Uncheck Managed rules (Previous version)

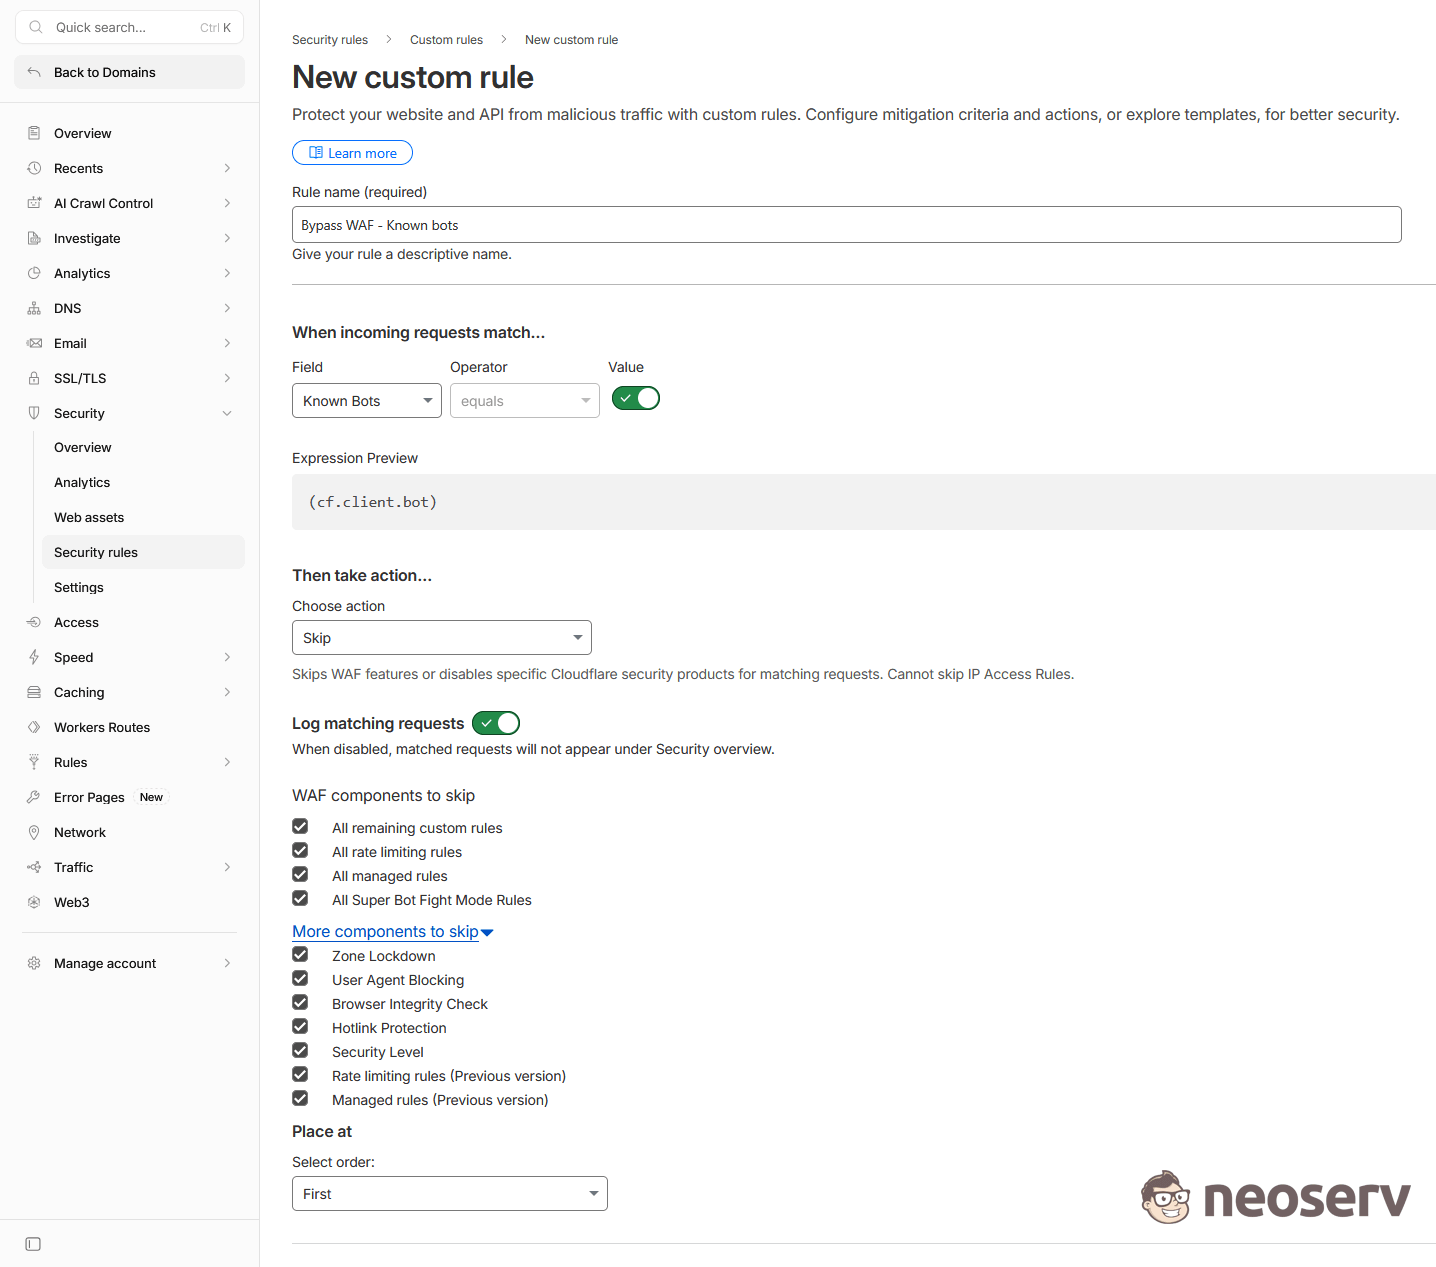pyautogui.click(x=300, y=1098)
